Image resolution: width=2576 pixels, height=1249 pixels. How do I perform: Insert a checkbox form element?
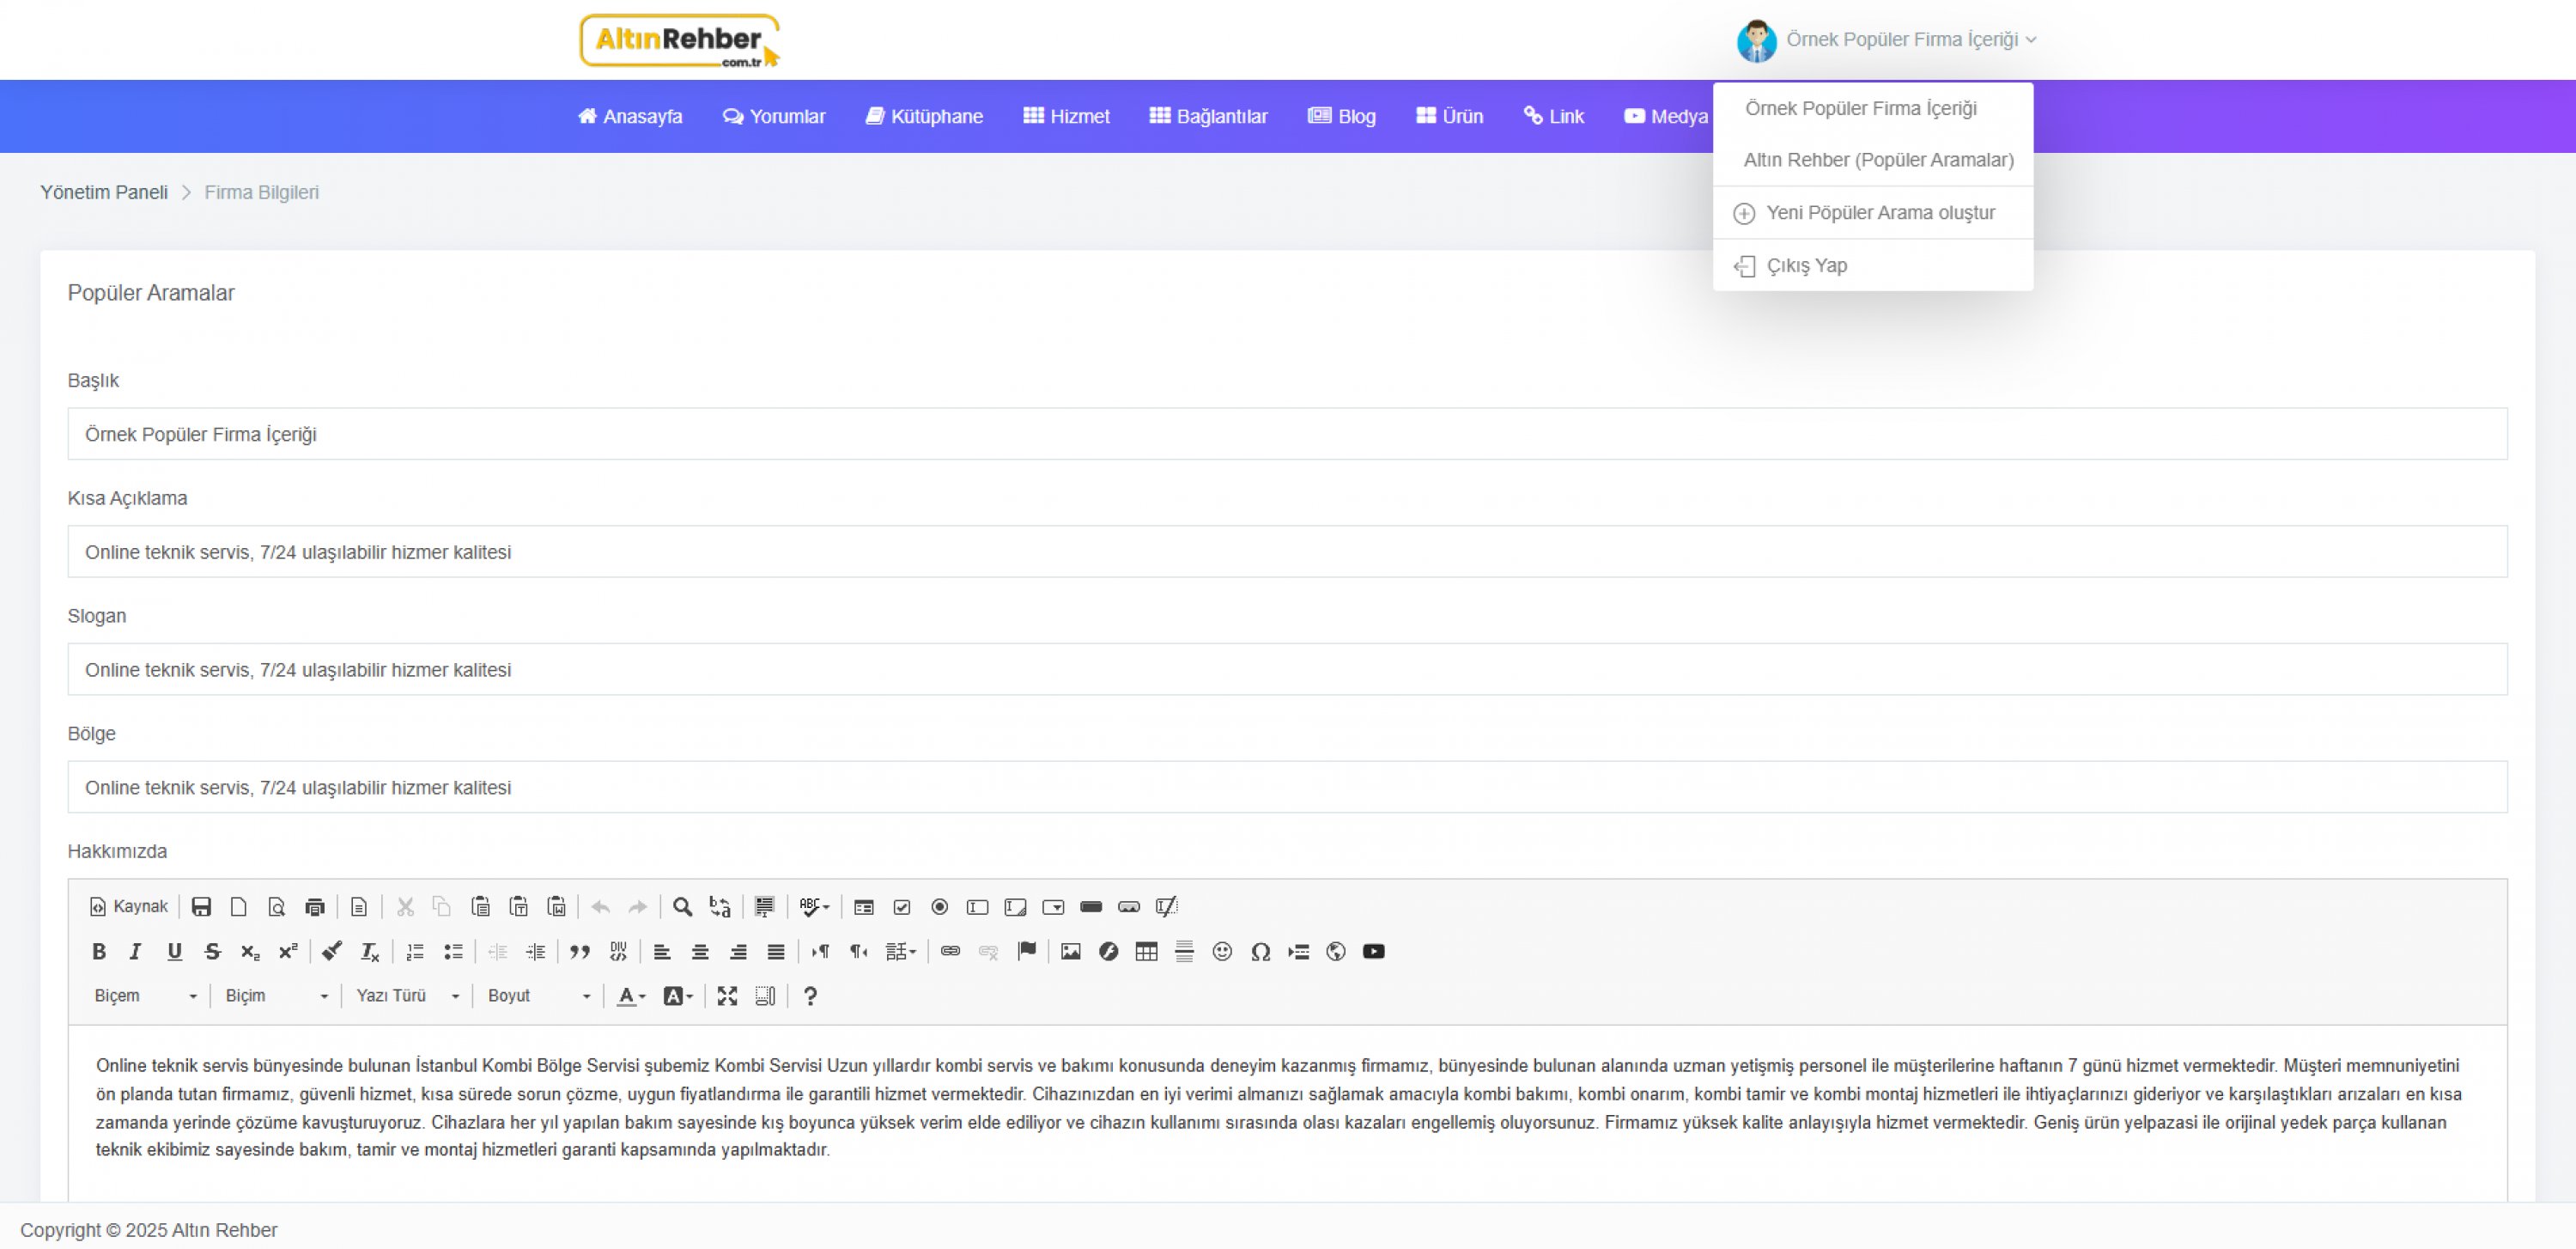901,907
